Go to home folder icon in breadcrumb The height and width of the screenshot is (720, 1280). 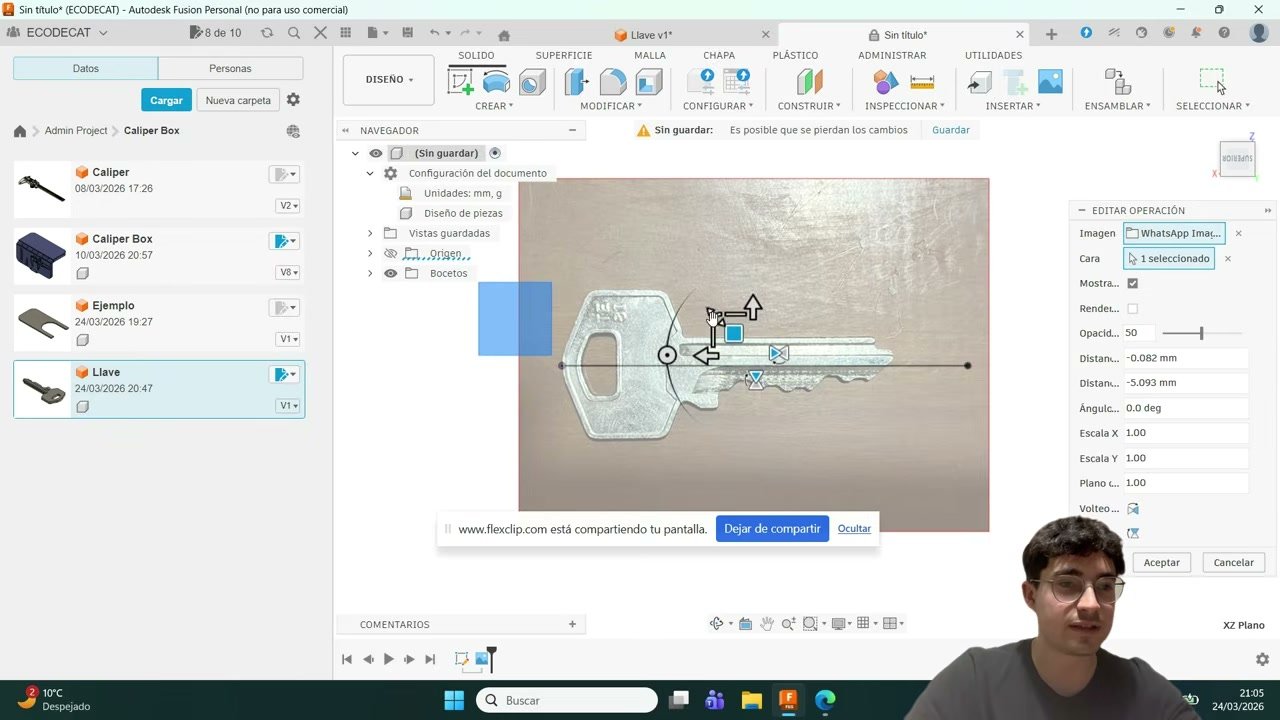point(20,131)
